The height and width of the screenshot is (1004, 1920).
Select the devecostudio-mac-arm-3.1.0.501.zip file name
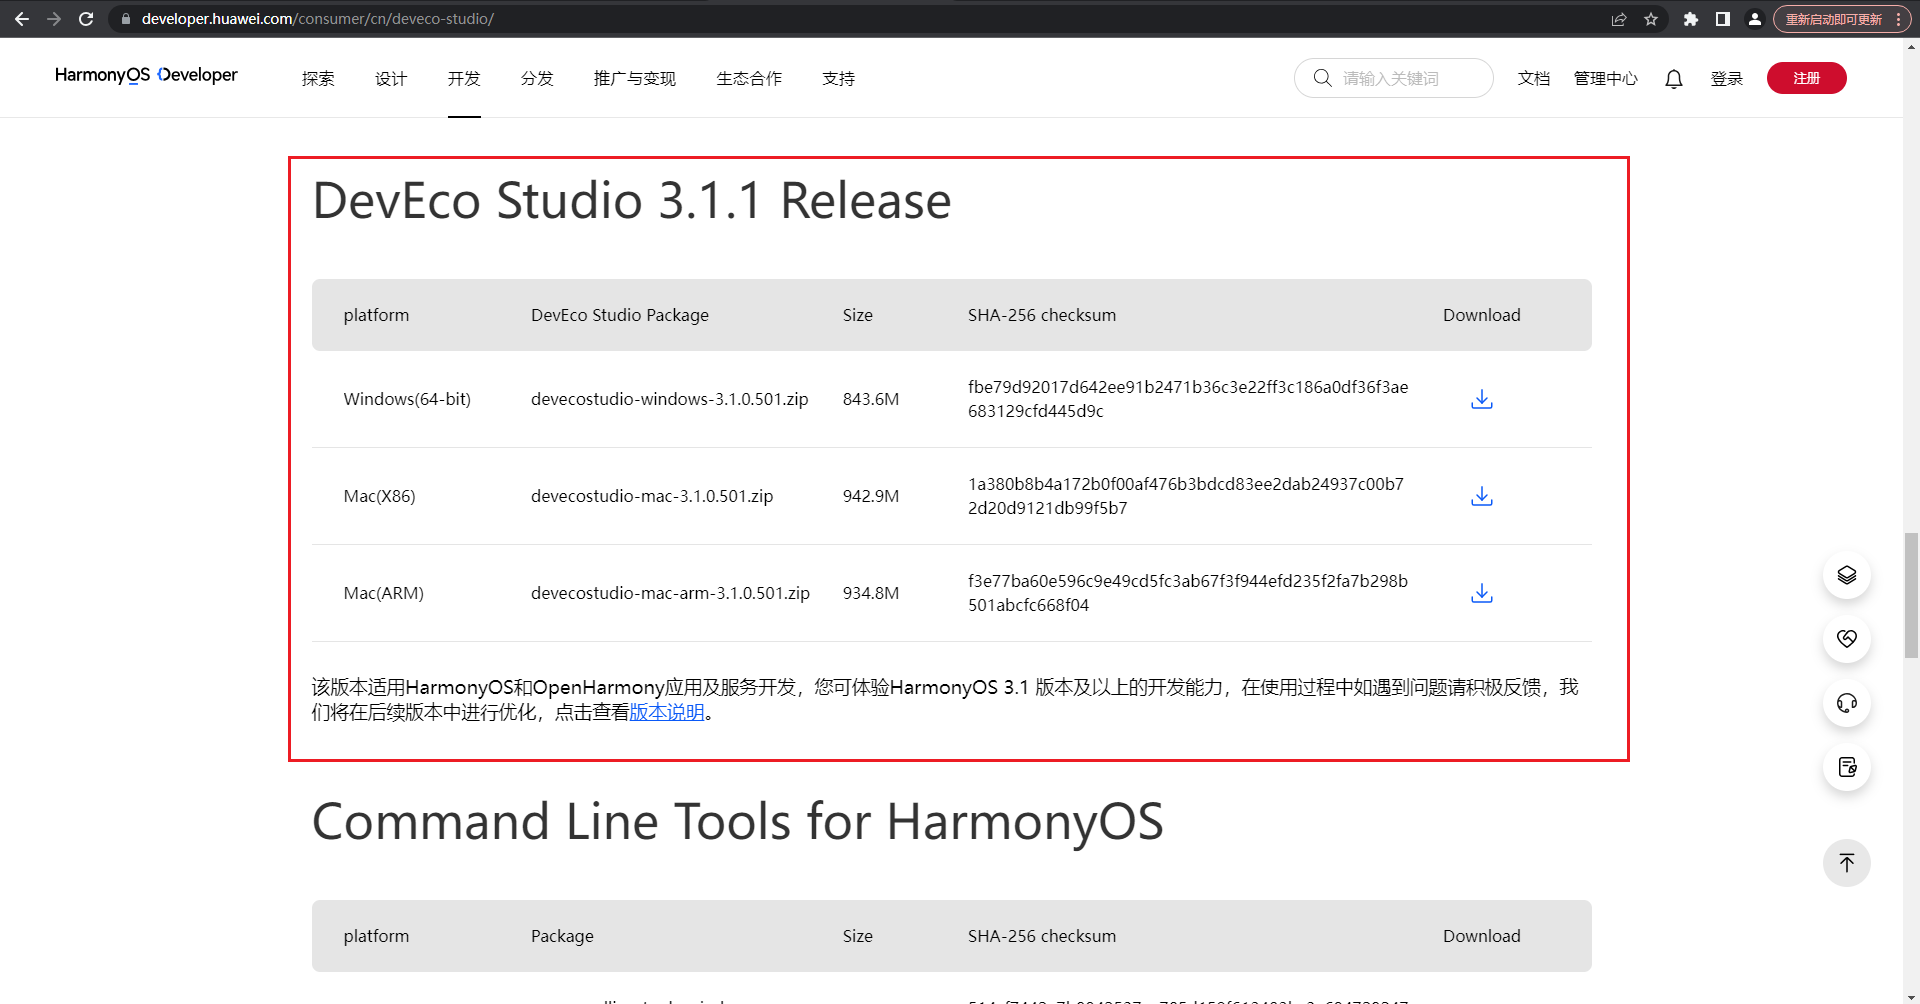670,593
